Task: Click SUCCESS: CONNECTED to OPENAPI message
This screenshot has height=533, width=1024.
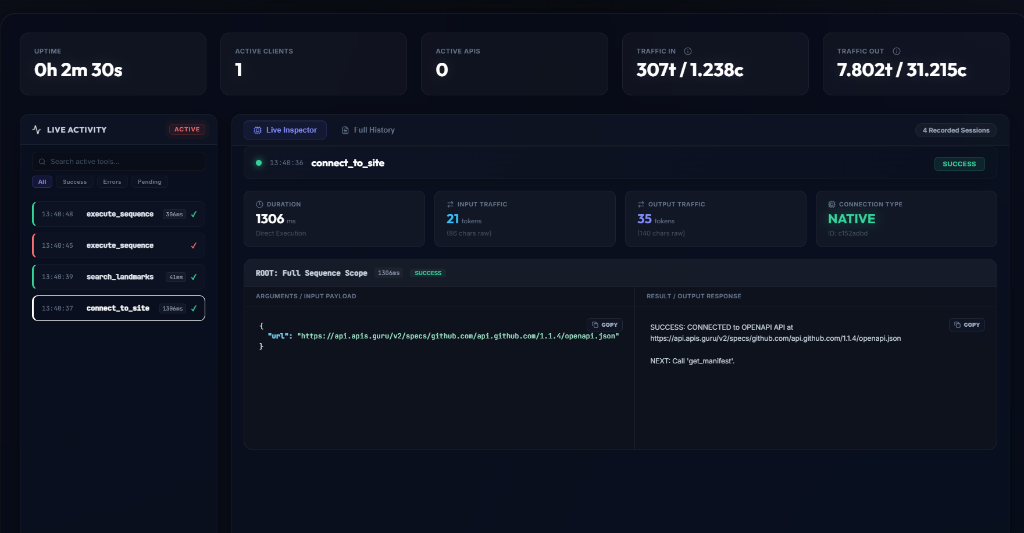Action: tap(775, 333)
